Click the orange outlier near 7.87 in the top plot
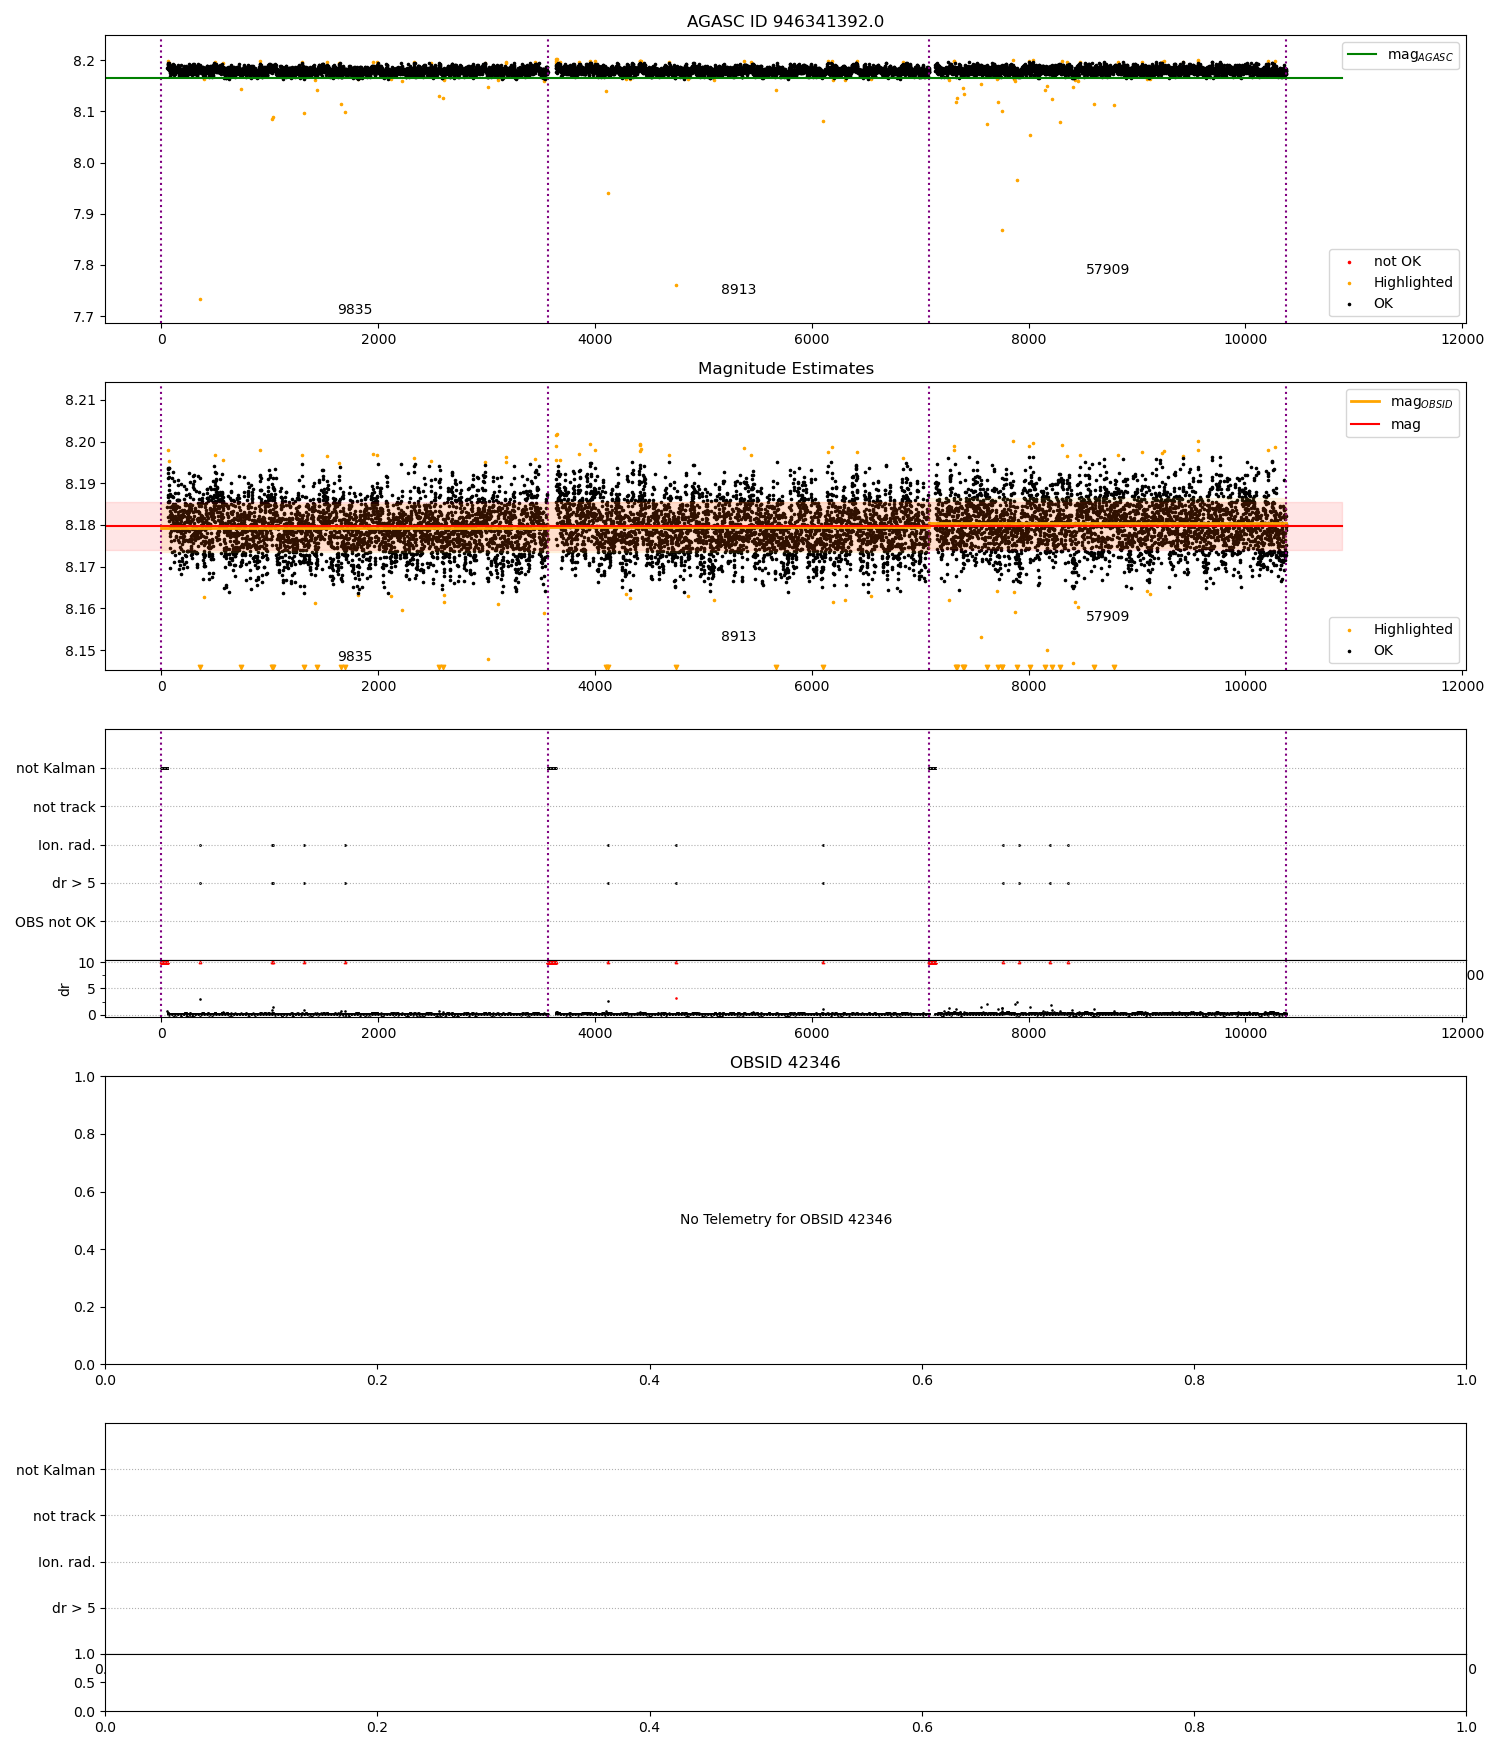 pyautogui.click(x=1002, y=230)
